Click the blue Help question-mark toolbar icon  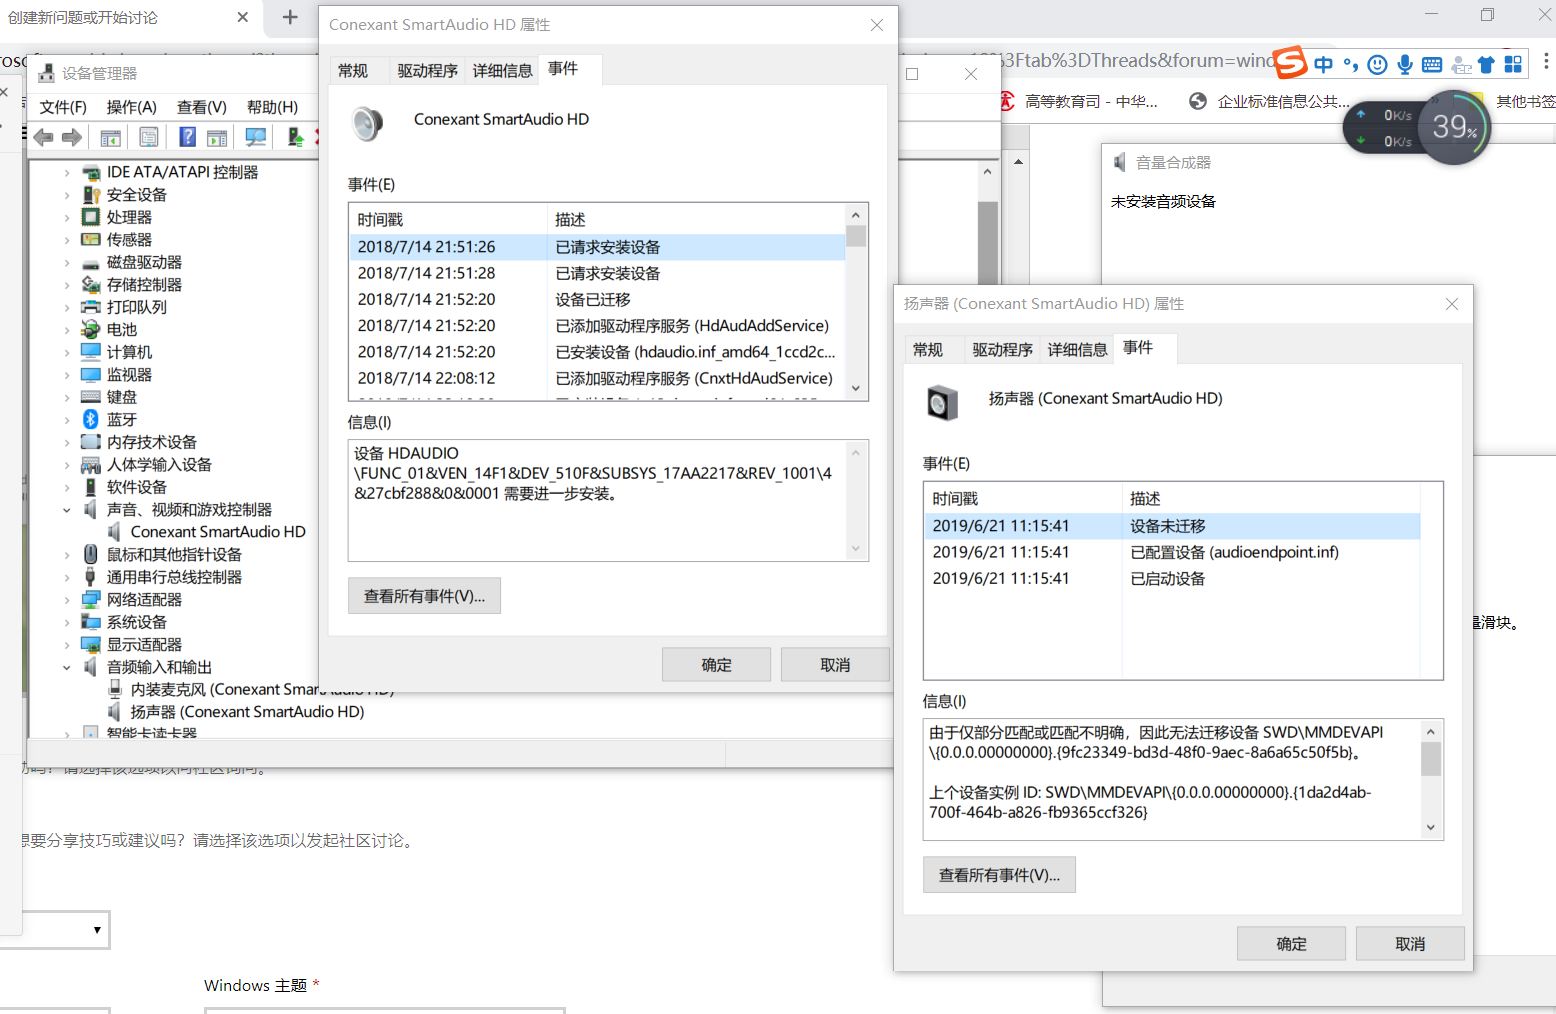point(187,138)
